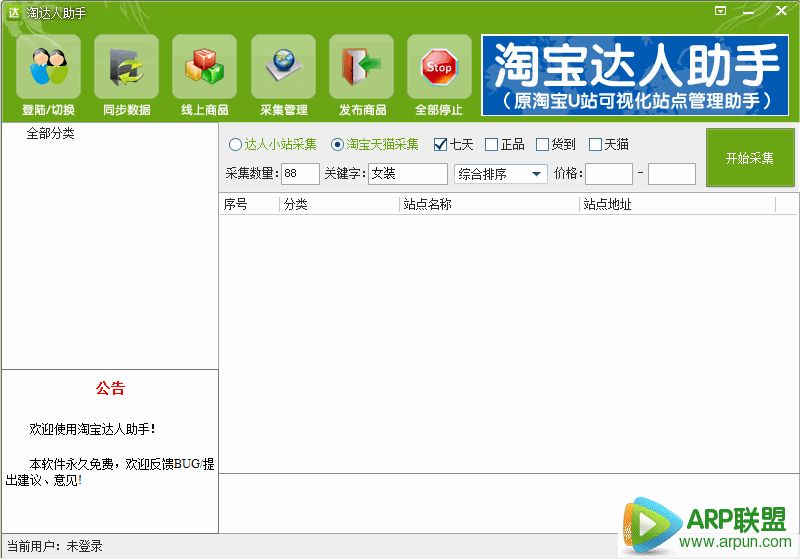Click the app logo in the title bar
This screenshot has height=559, width=800.
[13, 12]
